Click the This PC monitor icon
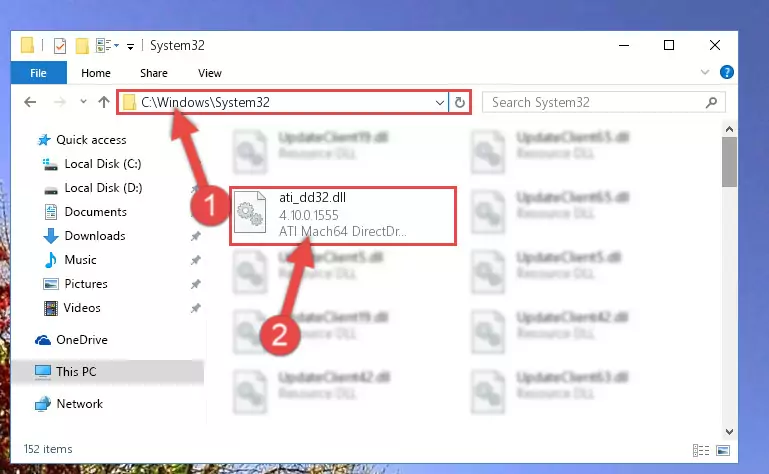This screenshot has width=769, height=474. point(43,372)
